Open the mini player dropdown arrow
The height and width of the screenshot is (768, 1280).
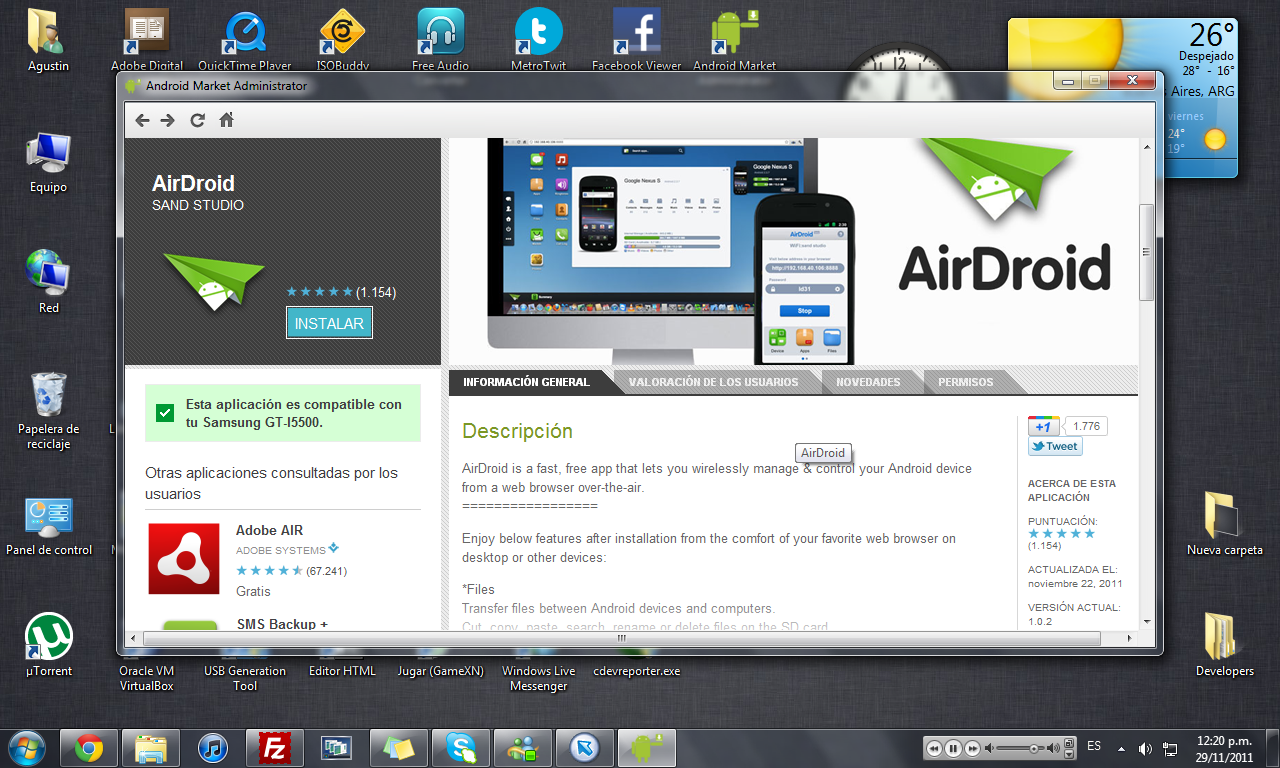pyautogui.click(x=1069, y=754)
